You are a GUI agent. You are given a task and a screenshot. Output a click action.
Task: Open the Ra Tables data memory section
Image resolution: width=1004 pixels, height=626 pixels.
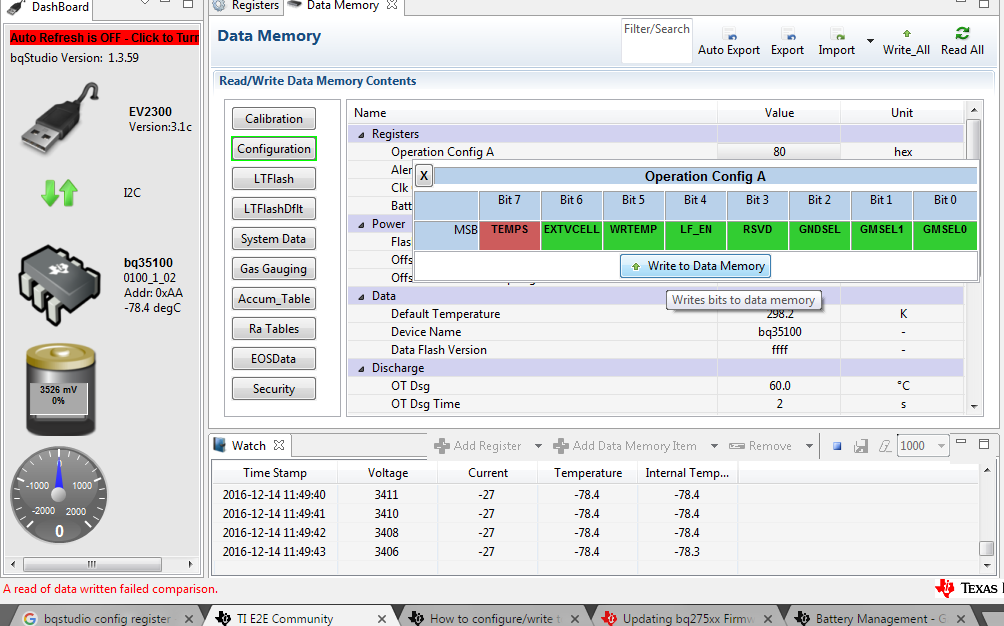click(x=273, y=328)
